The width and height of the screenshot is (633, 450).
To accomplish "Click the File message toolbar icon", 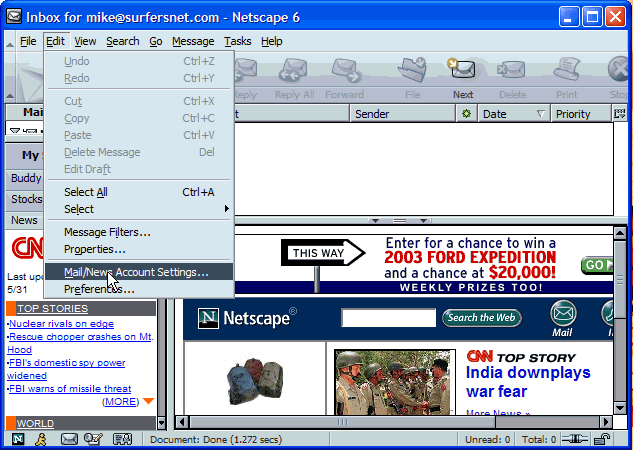I will 412,78.
